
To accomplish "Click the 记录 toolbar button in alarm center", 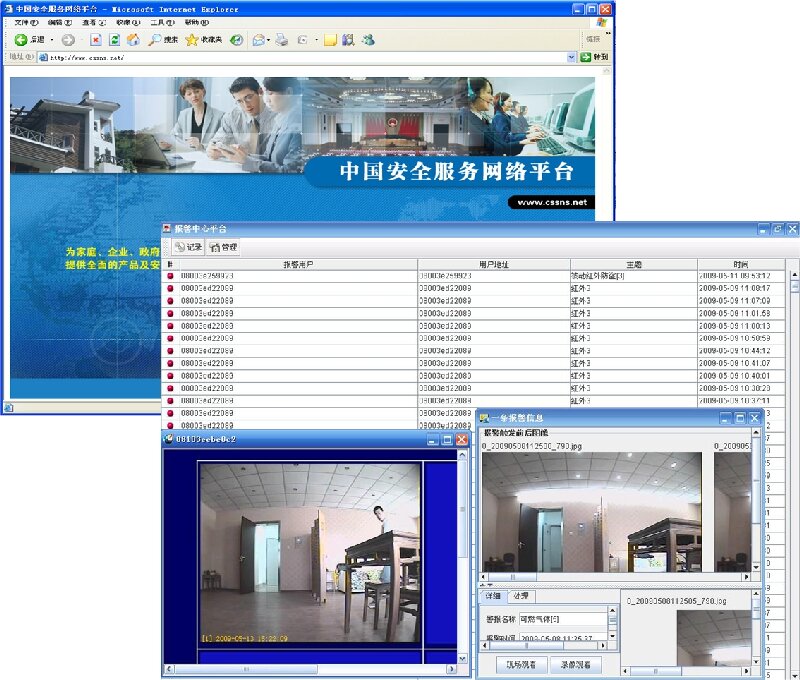I will (x=188, y=246).
